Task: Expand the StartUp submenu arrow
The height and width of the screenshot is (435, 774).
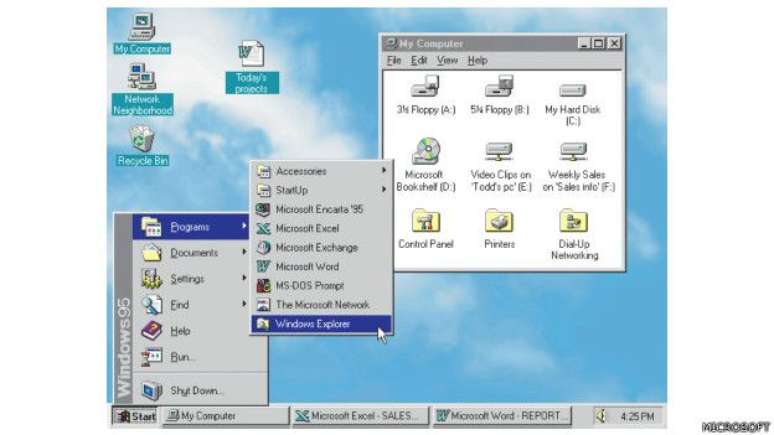Action: pos(384,189)
